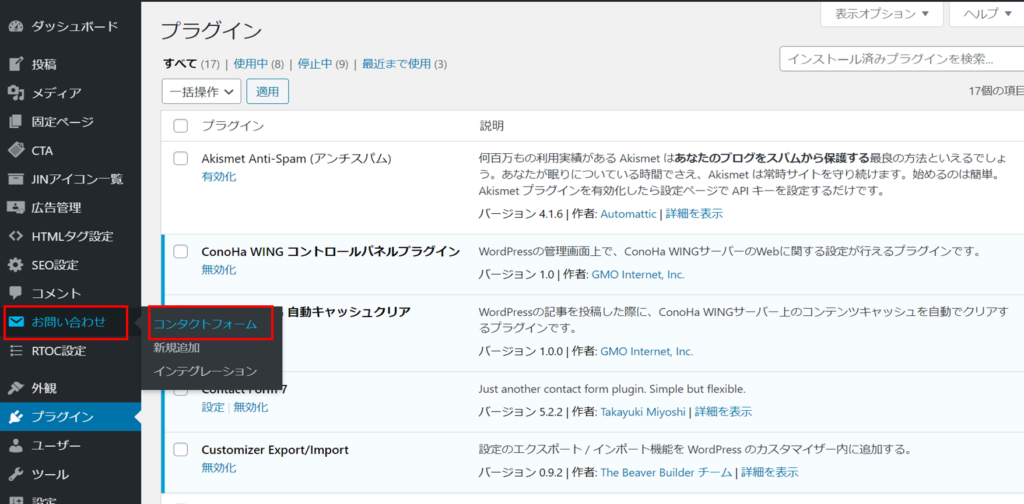This screenshot has width=1024, height=504.
Task: Click the plug icon beside プラグイン
Action: (x=16, y=417)
